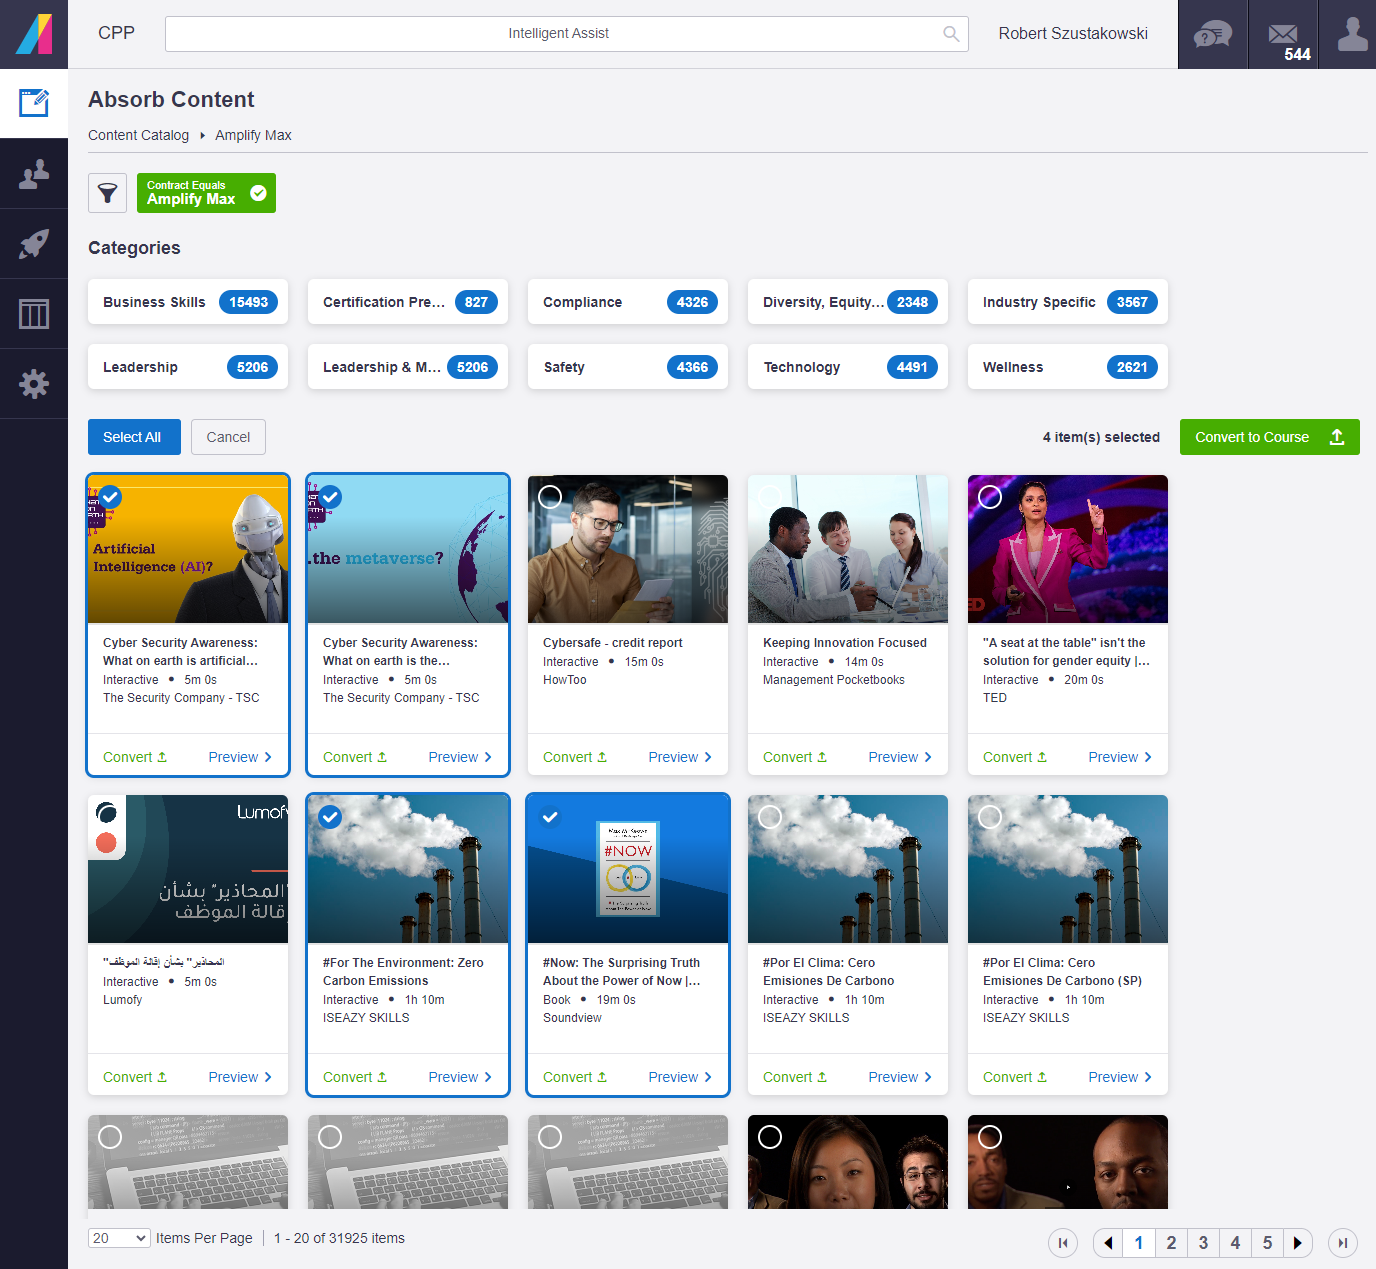This screenshot has height=1269, width=1376.
Task: Preview For The Environment Zero Carbon
Action: pyautogui.click(x=460, y=1077)
